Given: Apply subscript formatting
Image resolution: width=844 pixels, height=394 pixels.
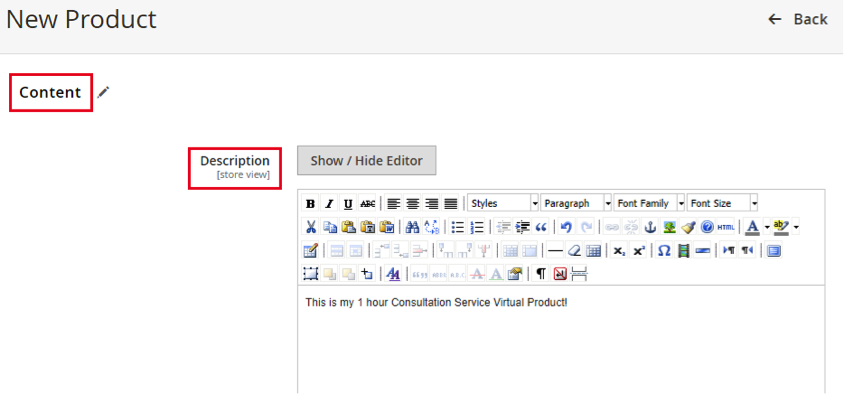Looking at the screenshot, I should click(x=620, y=251).
